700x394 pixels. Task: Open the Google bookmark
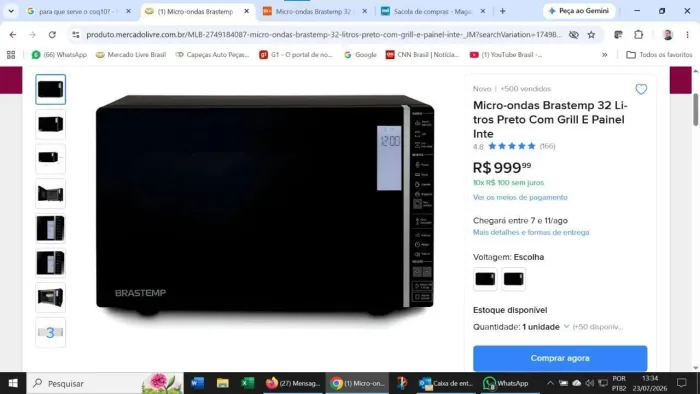[360, 54]
